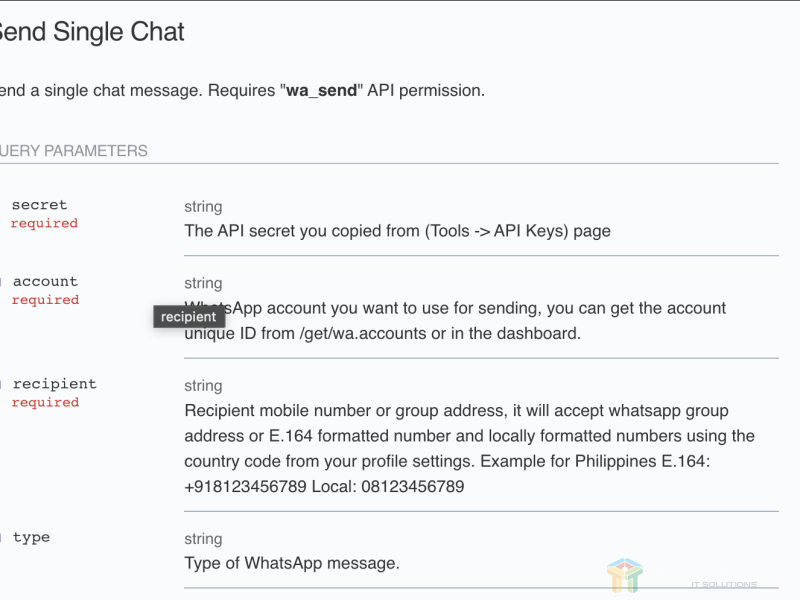Screen dimensions: 800x600
Task: Click the red 'required' label below the recipient parameter
Action: (x=45, y=402)
